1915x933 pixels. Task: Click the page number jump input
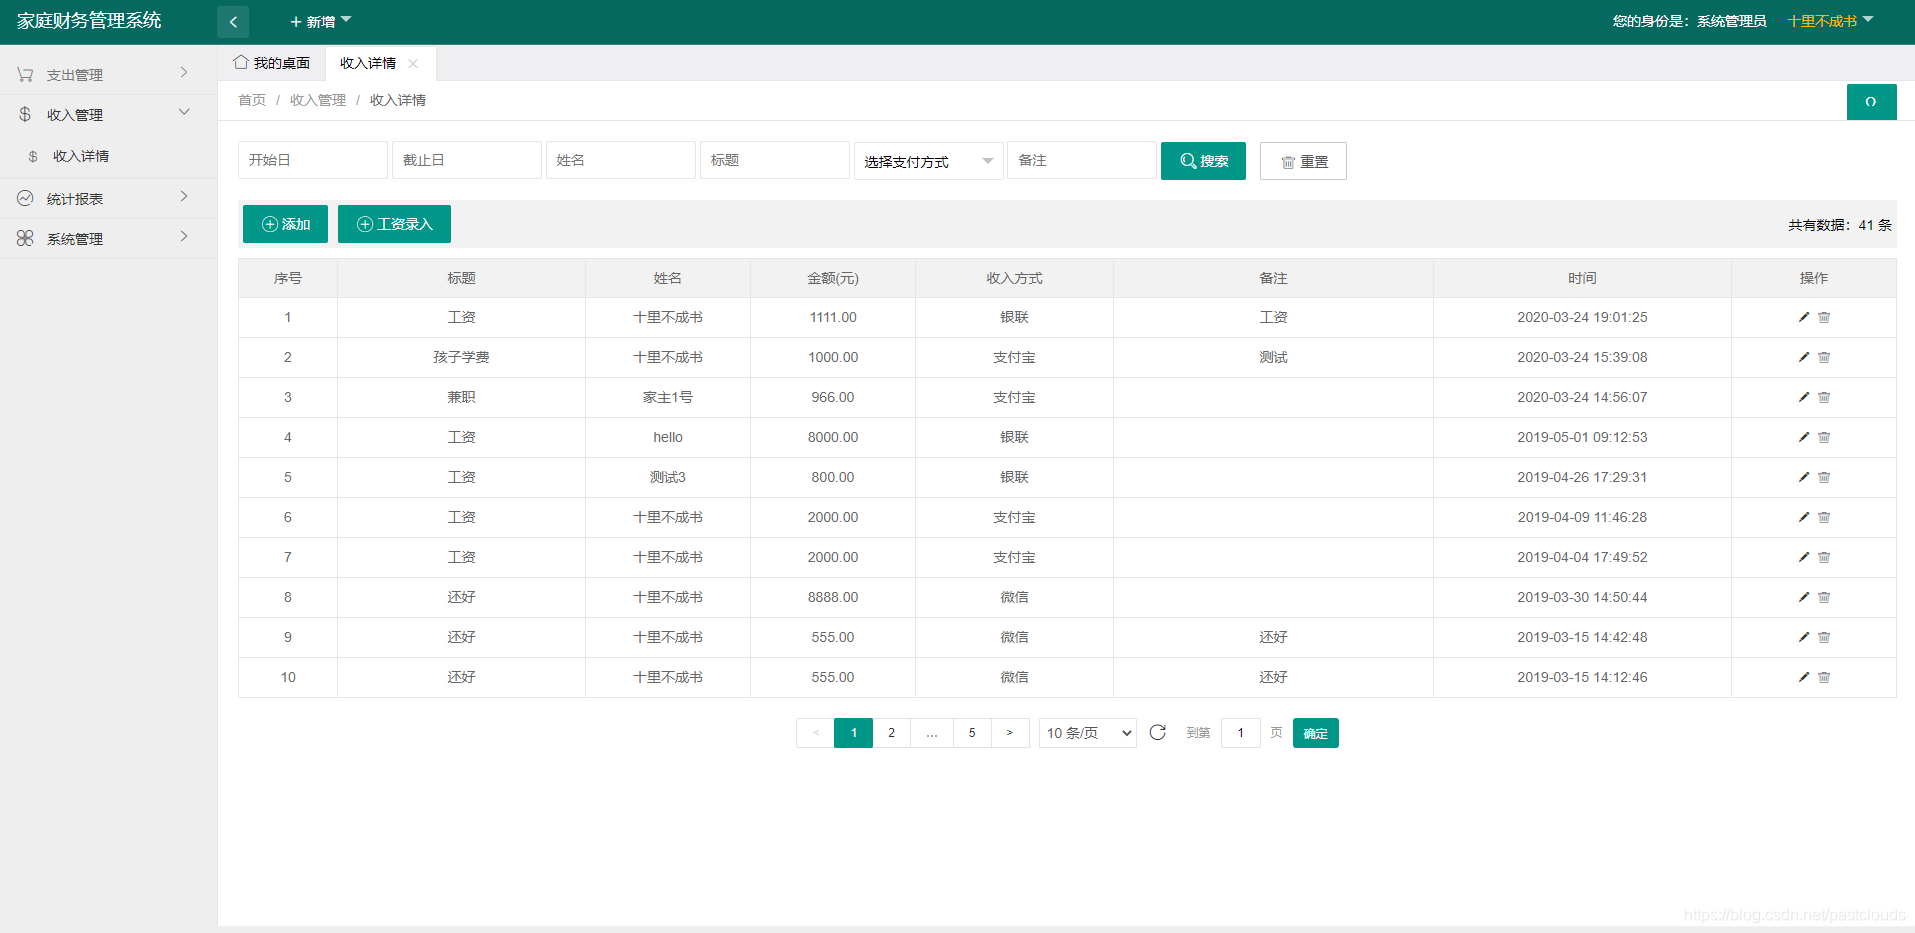1241,733
